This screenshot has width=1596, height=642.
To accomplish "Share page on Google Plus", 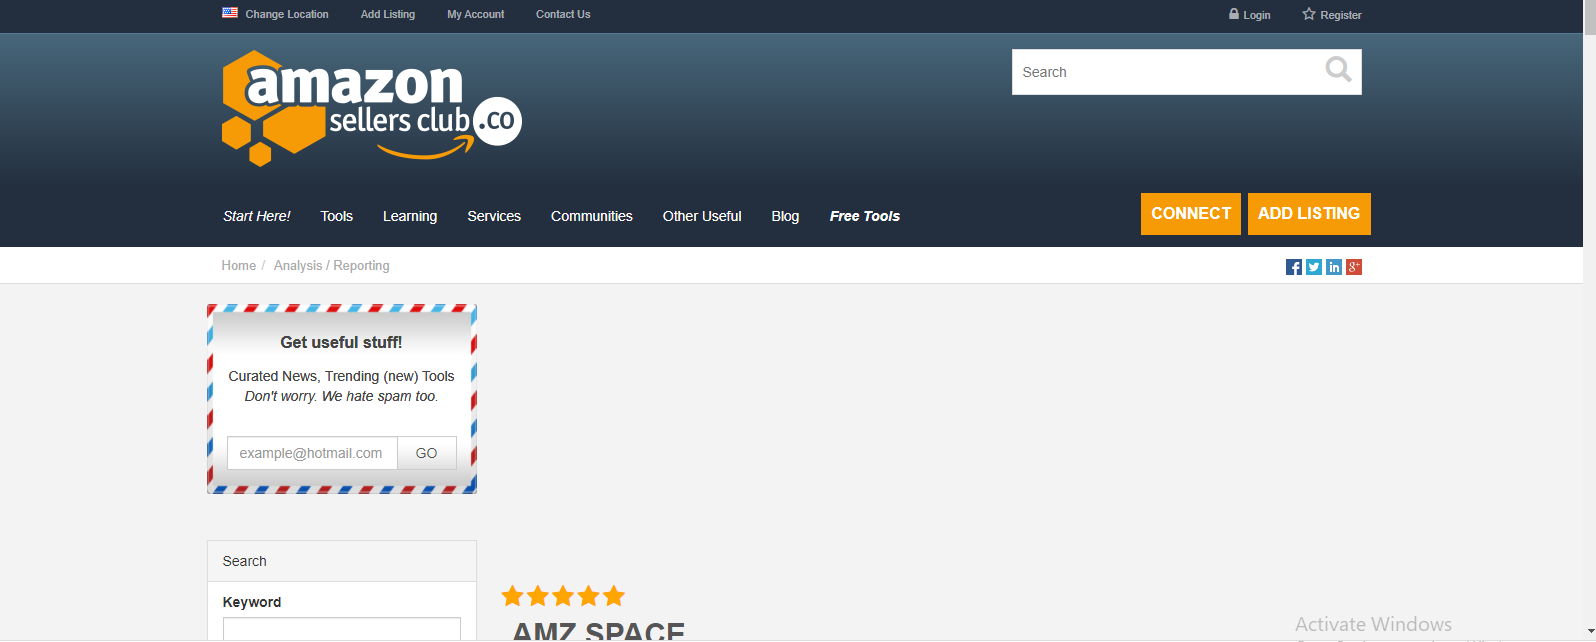I will [1354, 267].
